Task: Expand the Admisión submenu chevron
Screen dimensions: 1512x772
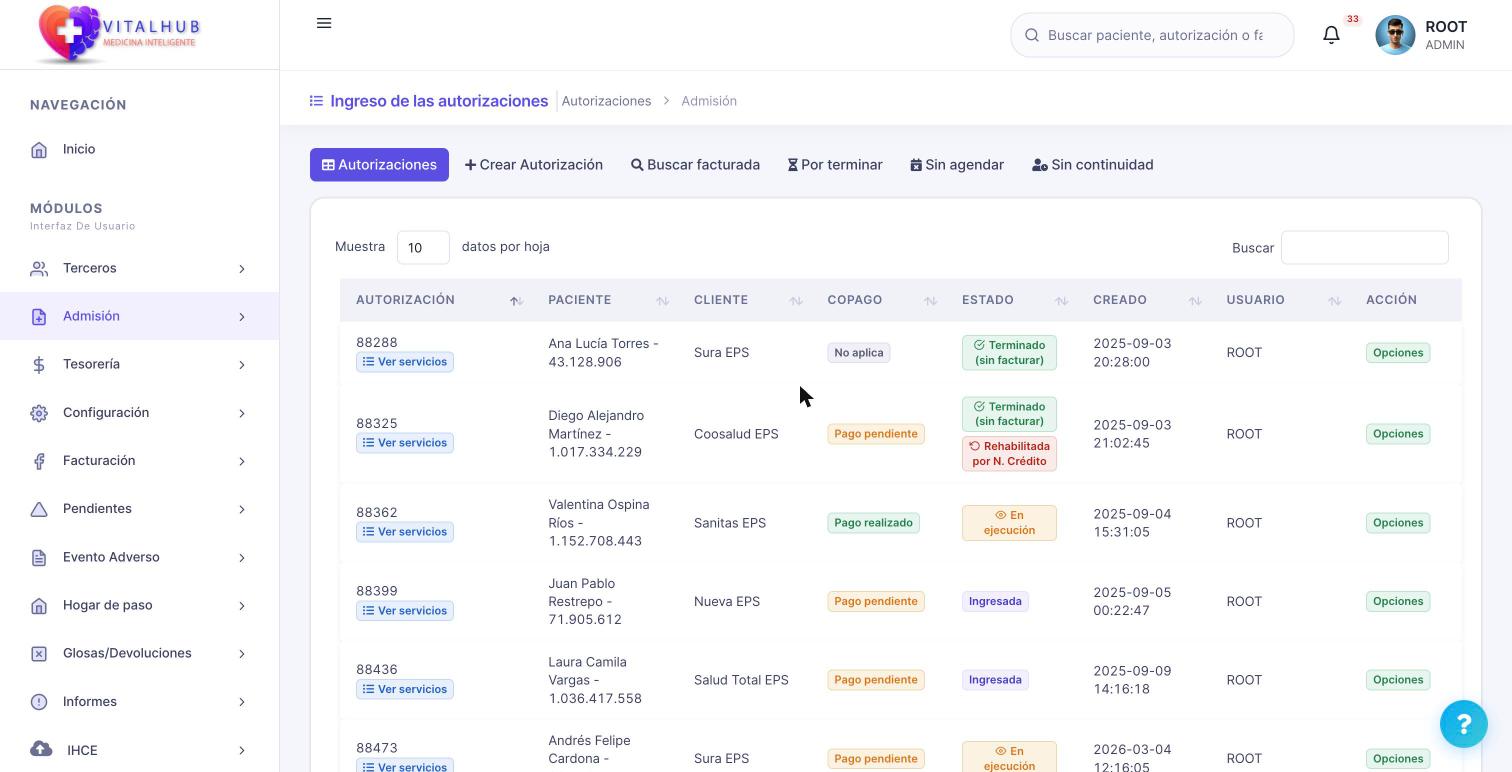Action: click(242, 317)
